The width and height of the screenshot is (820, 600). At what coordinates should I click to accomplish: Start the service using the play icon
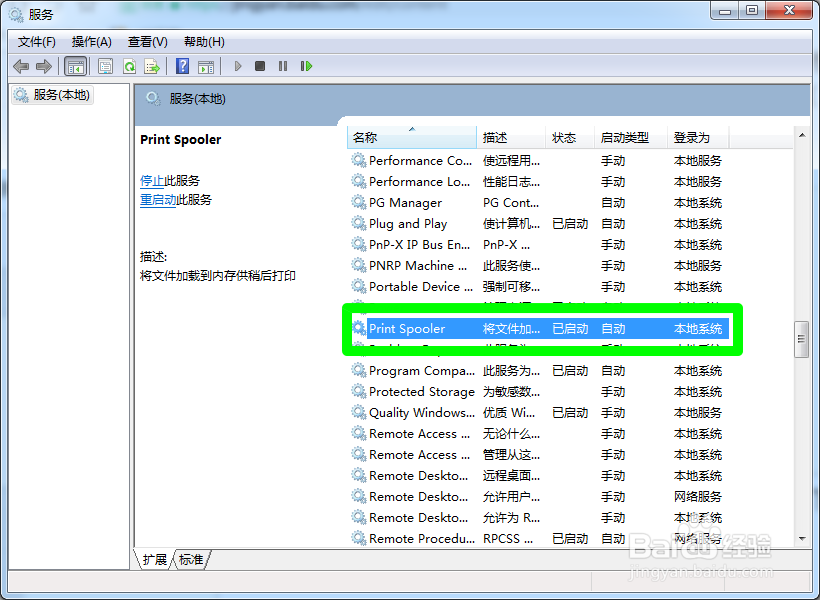pos(237,65)
